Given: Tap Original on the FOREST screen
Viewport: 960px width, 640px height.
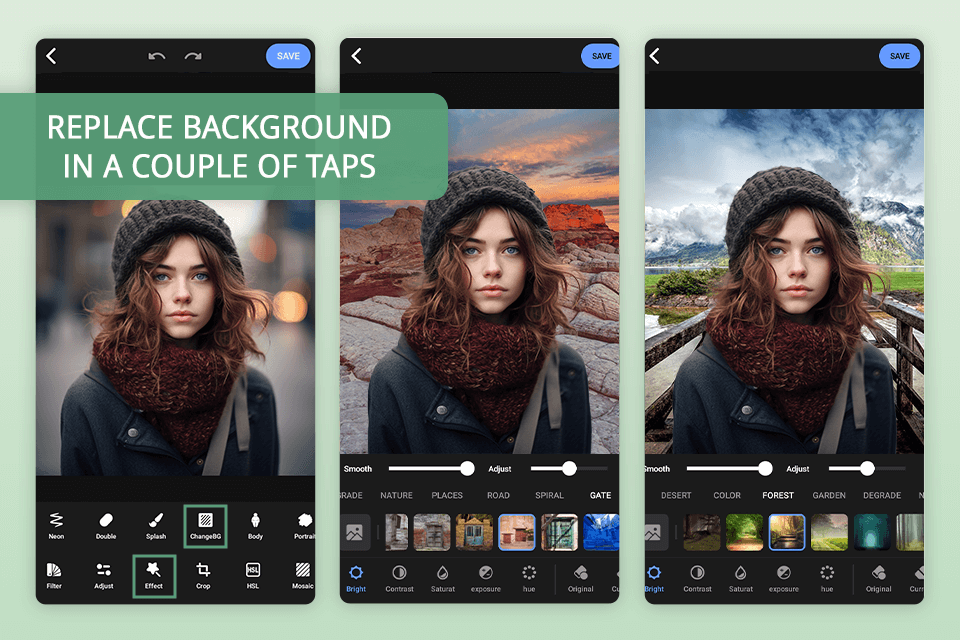Looking at the screenshot, I should [879, 579].
